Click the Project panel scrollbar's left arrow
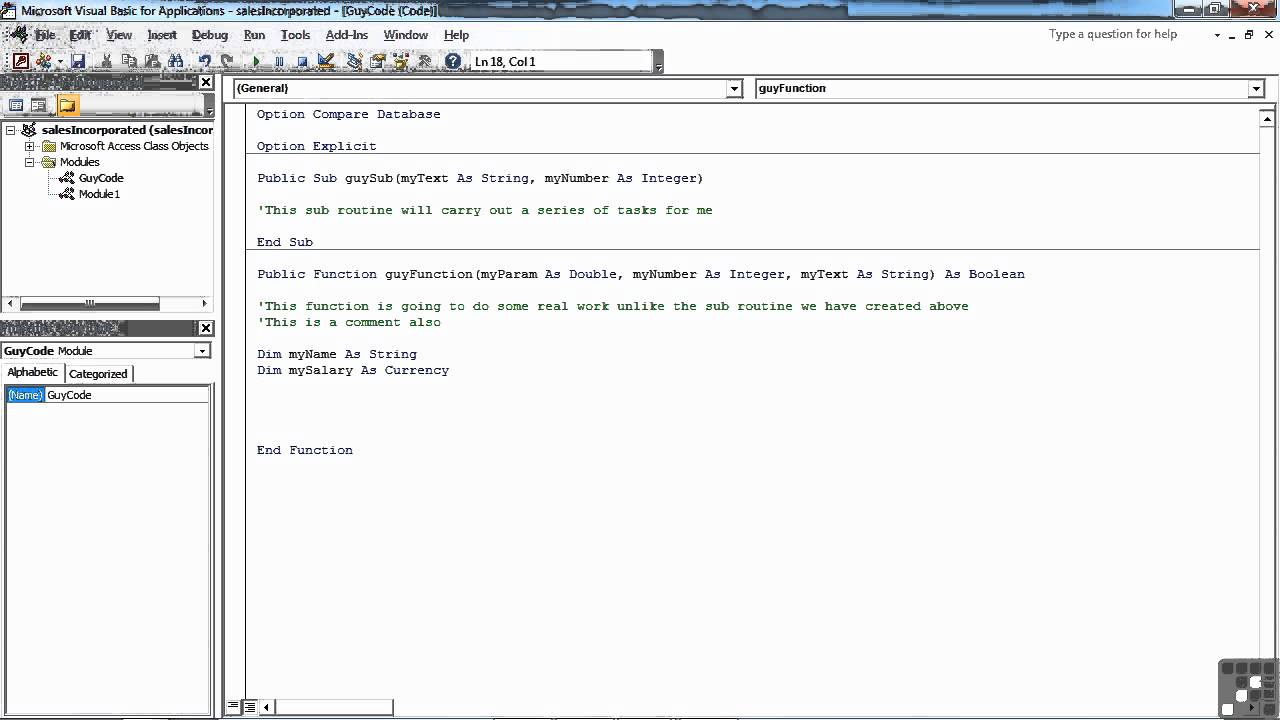1280x720 pixels. (x=11, y=303)
